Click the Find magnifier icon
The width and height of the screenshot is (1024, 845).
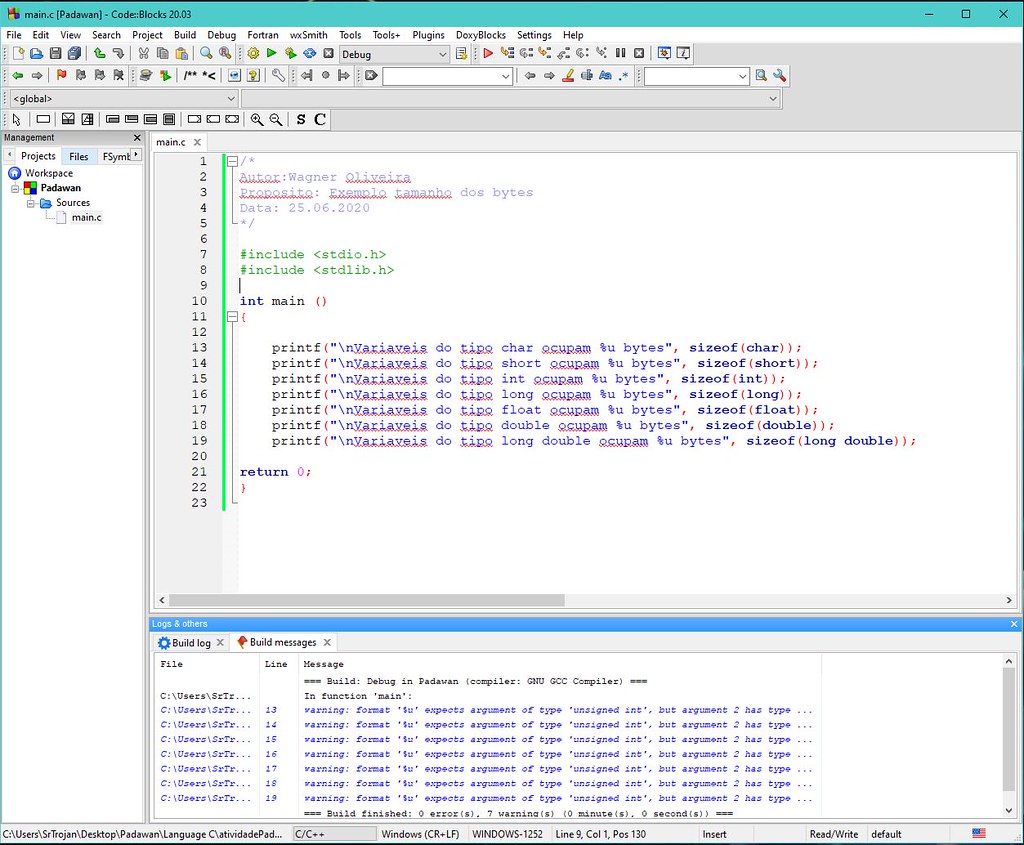[206, 54]
